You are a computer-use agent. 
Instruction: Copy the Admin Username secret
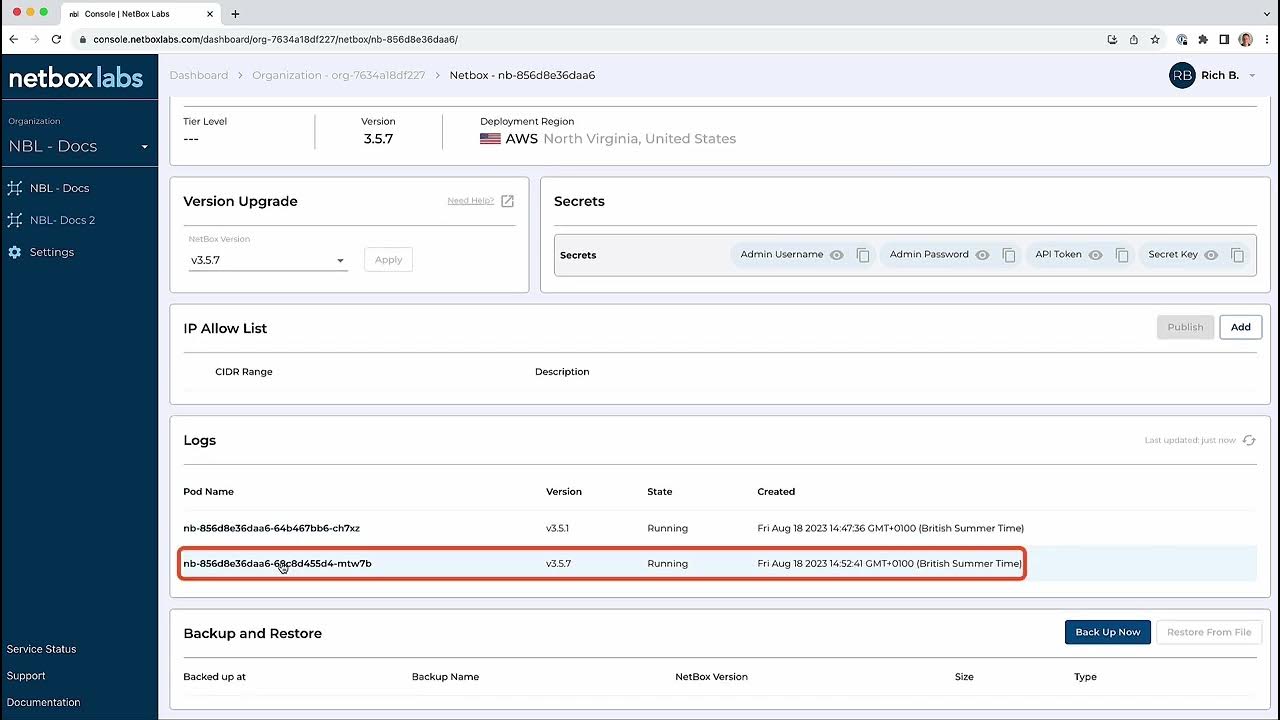pos(863,255)
